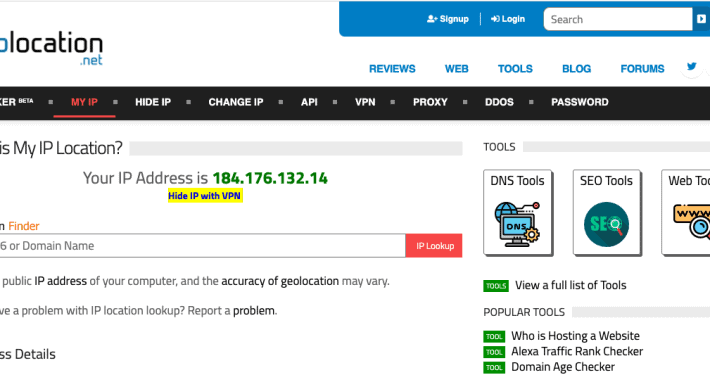Screen dimensions: 710x375
Task: Click the POPULAR TOOLS heading
Action: coord(524,312)
